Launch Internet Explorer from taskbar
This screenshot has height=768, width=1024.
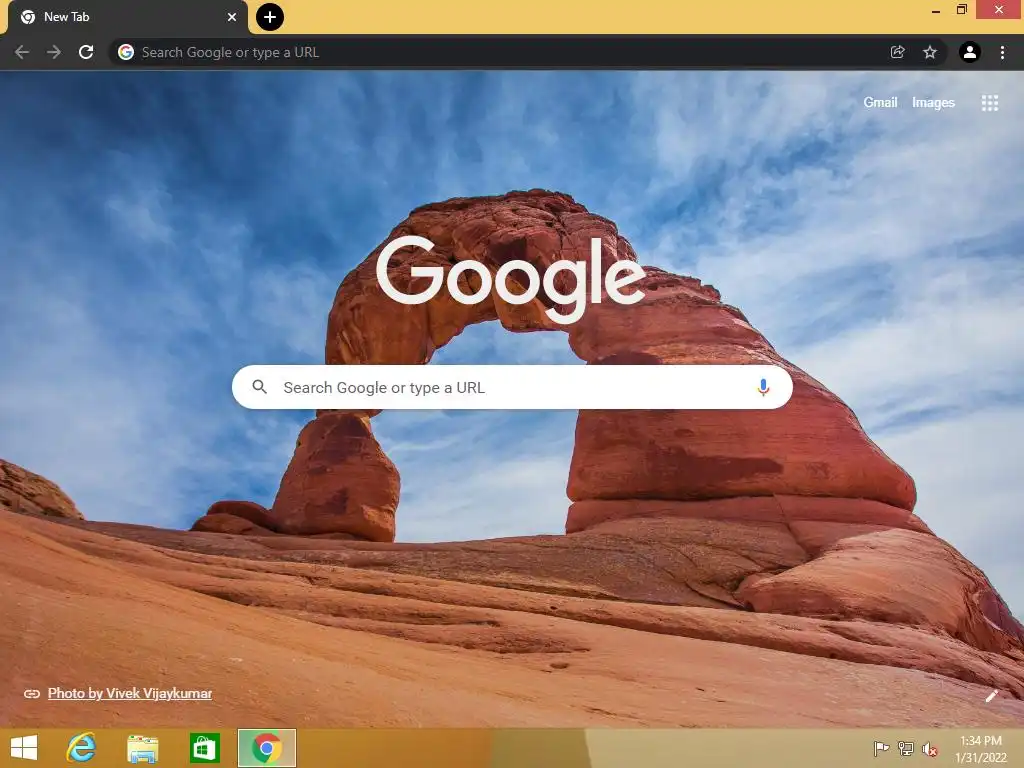click(81, 748)
